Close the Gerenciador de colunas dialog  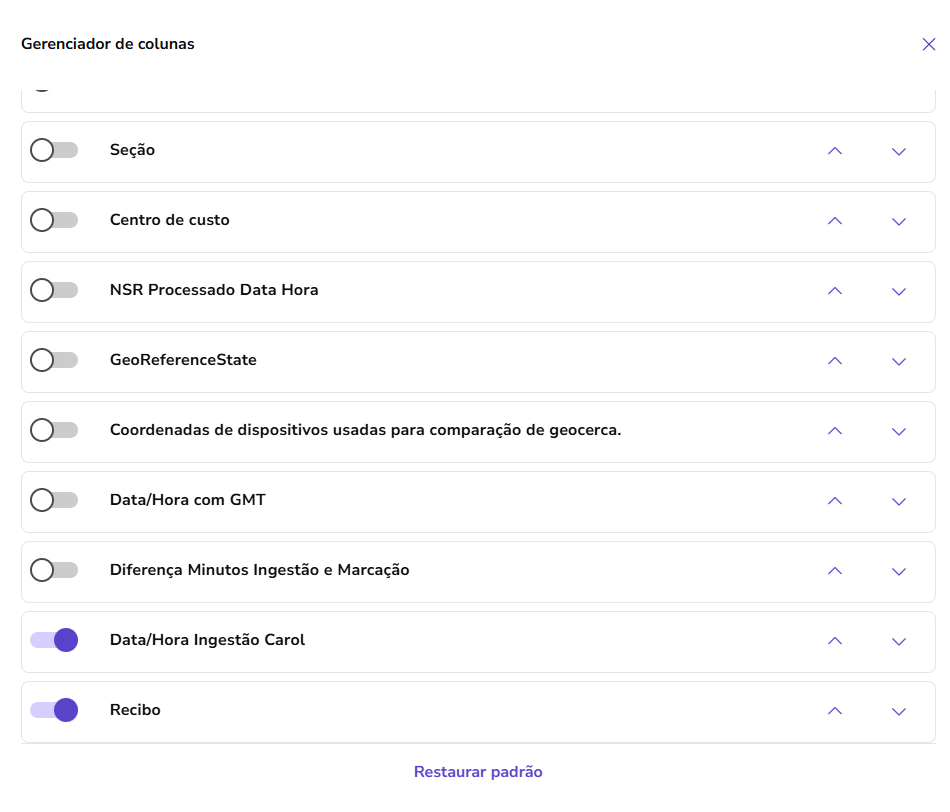tap(929, 44)
